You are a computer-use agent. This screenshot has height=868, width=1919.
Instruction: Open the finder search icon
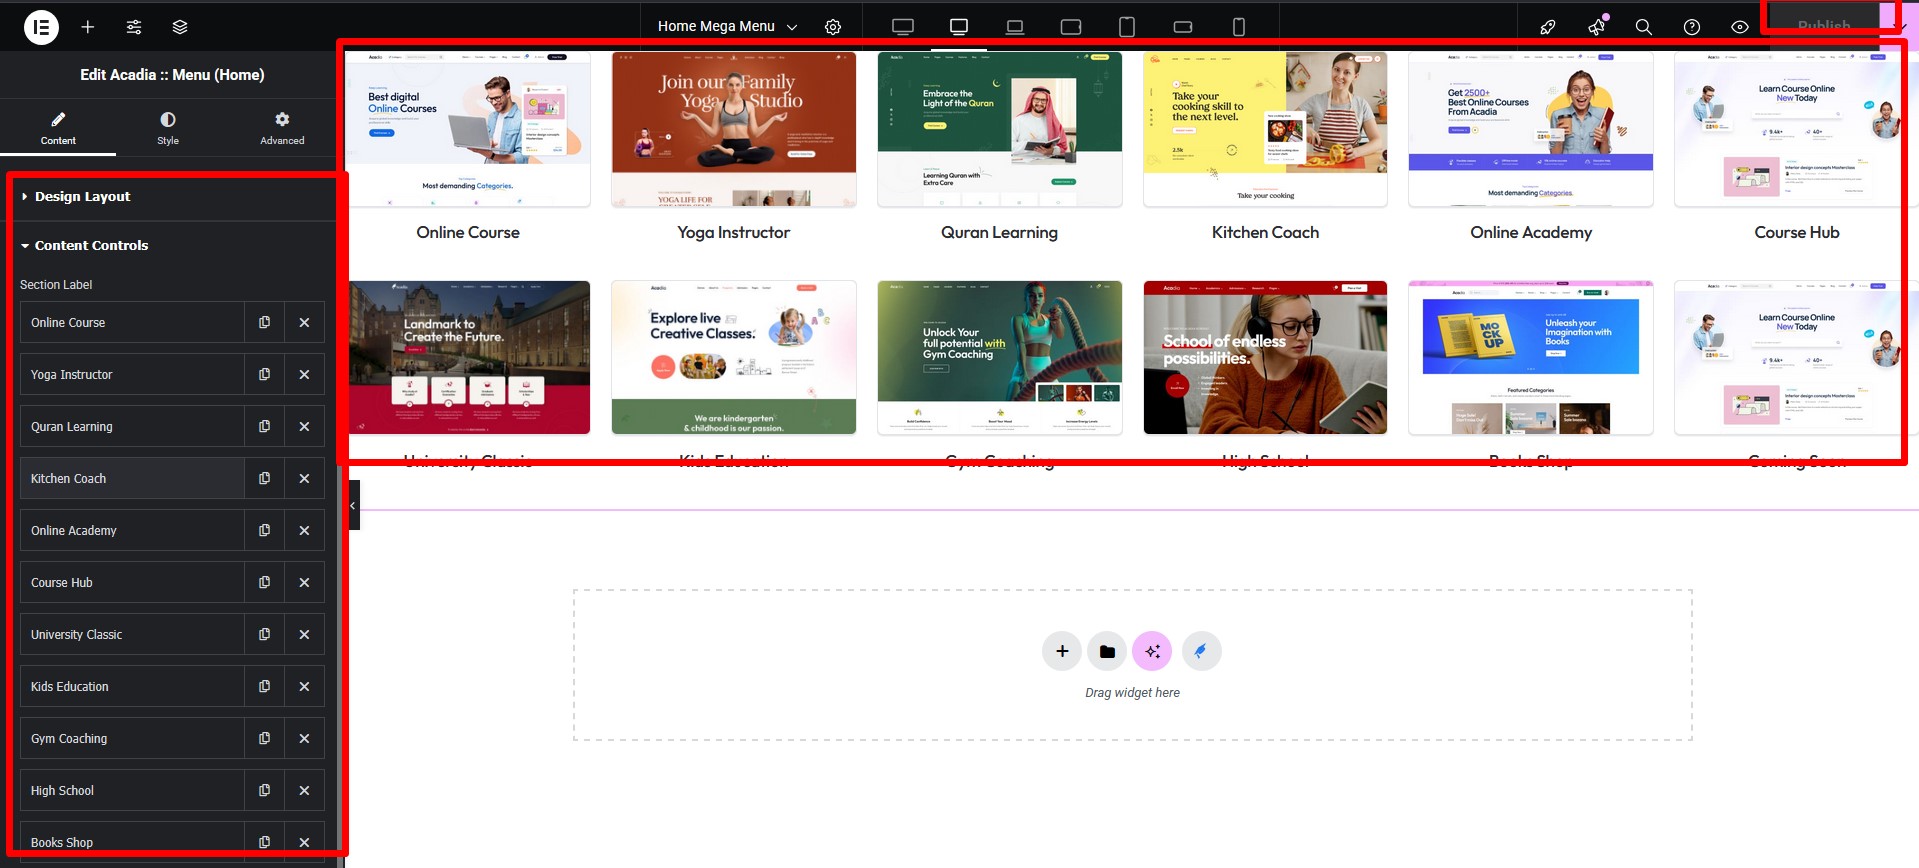pos(1644,27)
